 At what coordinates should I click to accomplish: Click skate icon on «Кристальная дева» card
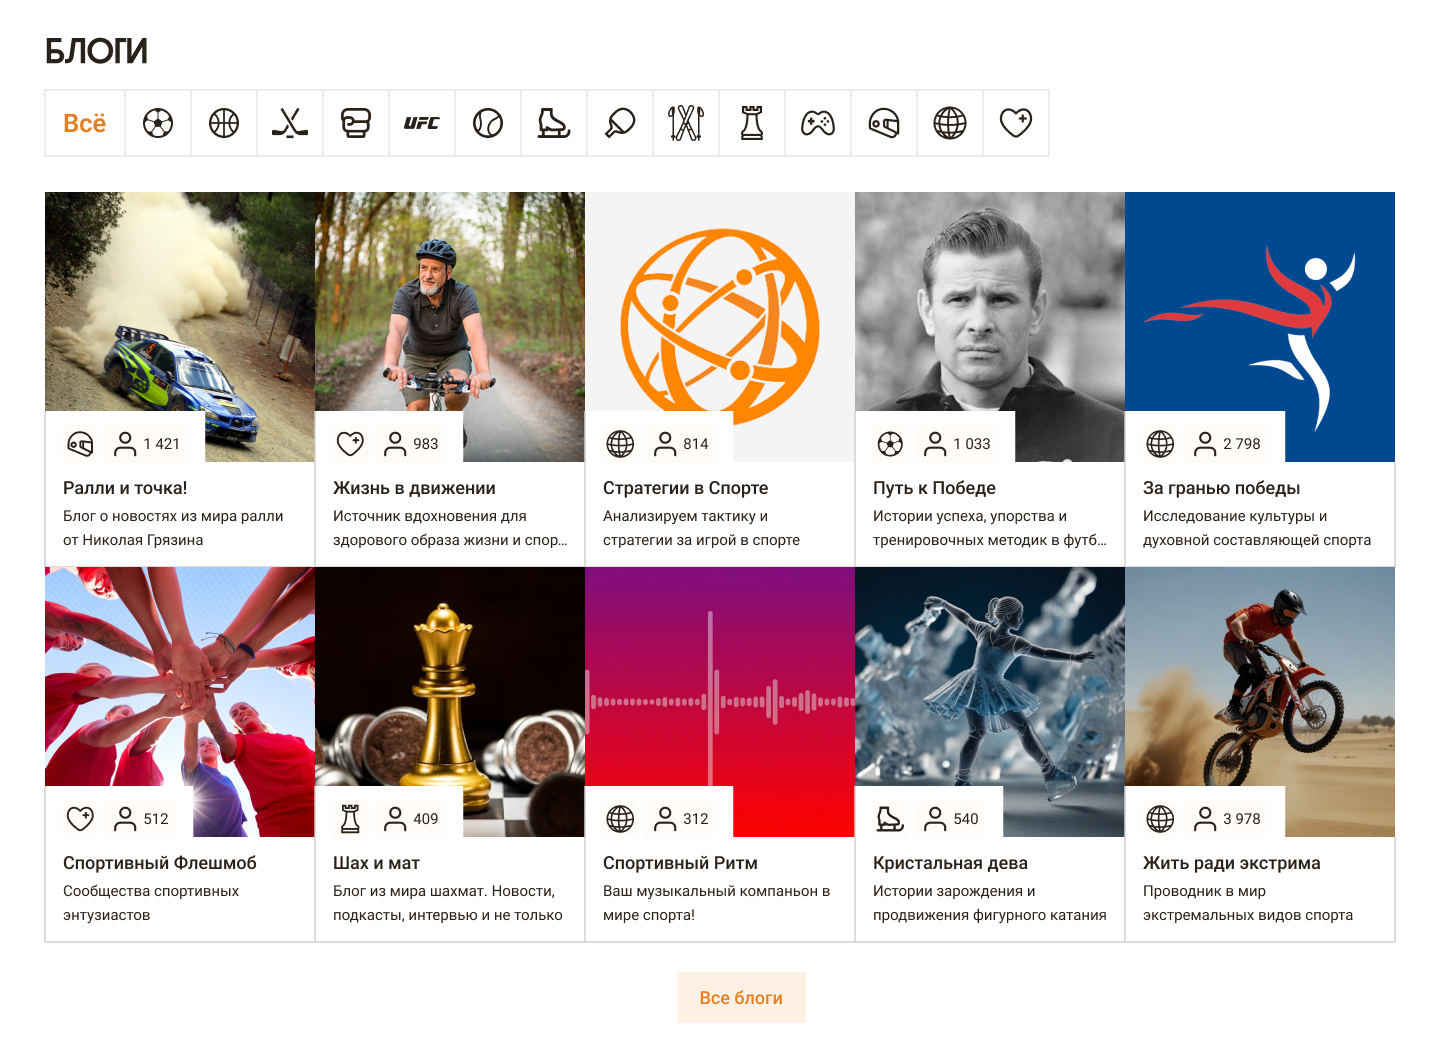click(x=890, y=819)
